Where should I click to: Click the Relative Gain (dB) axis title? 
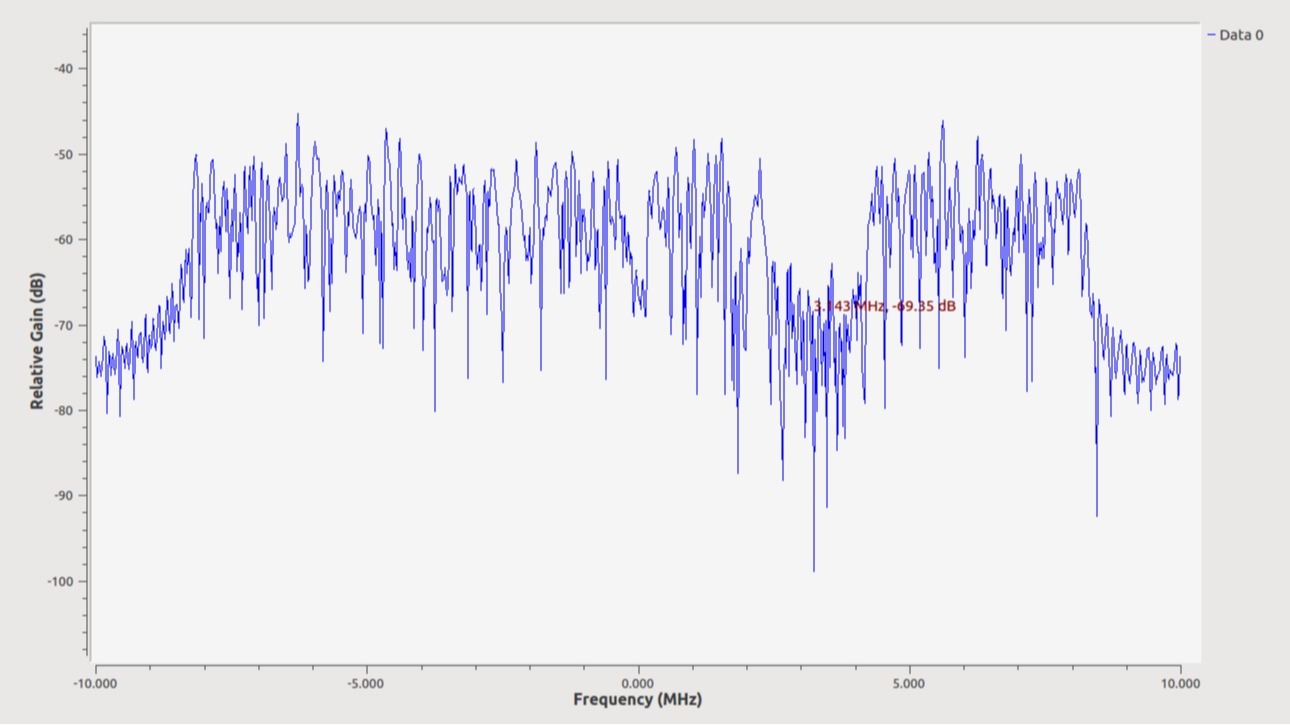(x=37, y=341)
